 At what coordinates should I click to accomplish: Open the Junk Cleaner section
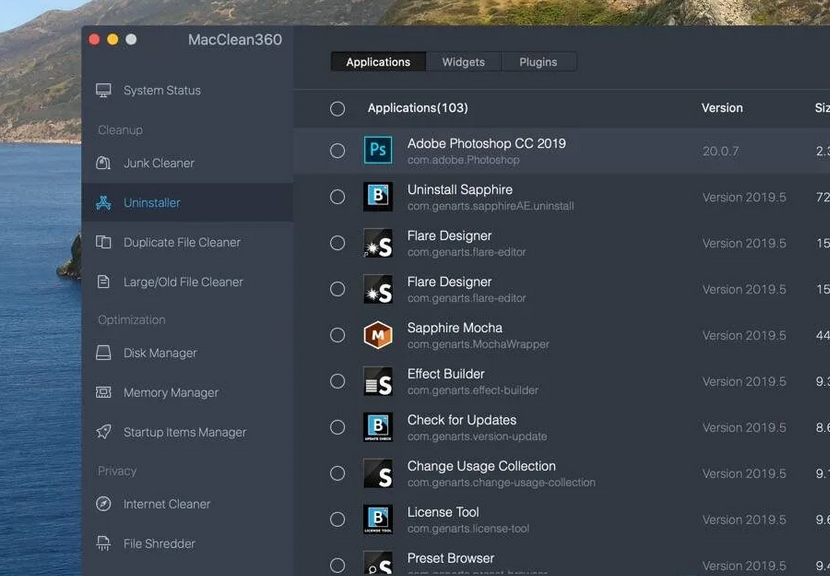click(x=159, y=163)
